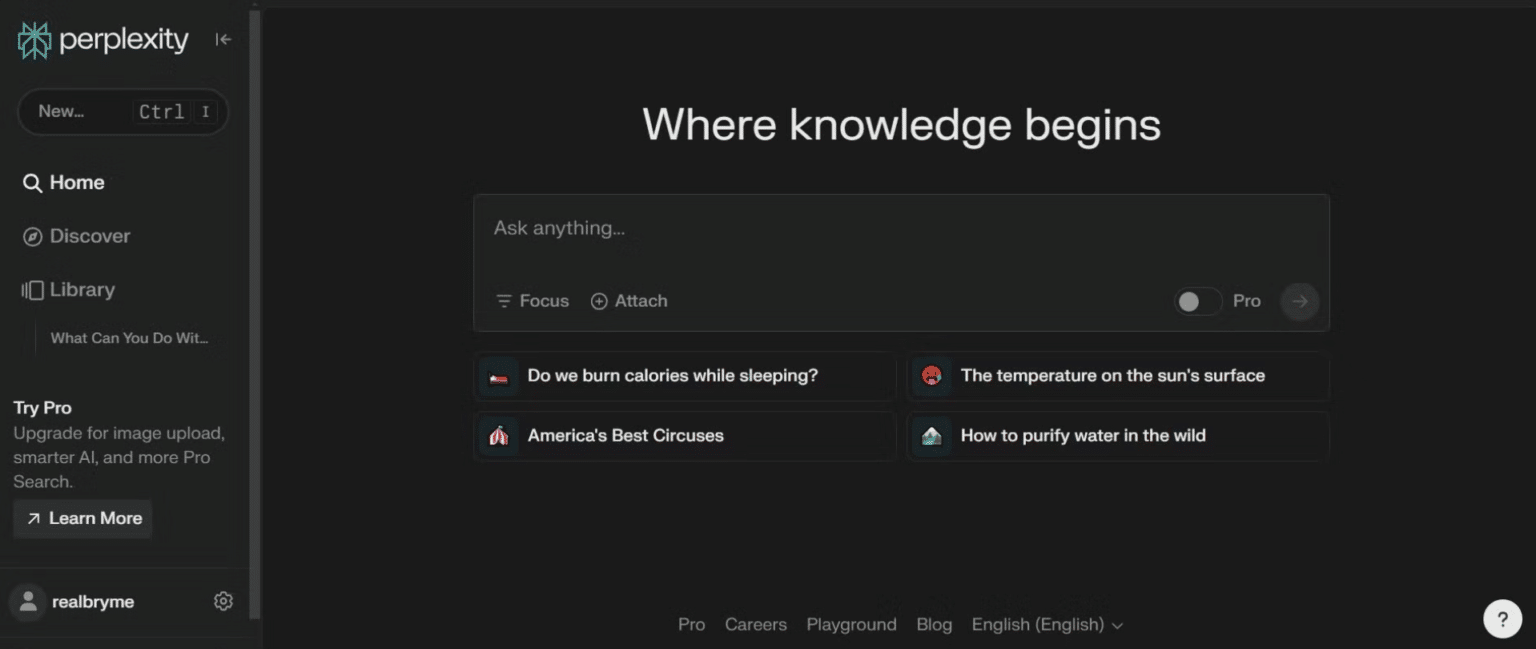Open the Pro link in the footer
This screenshot has width=1536, height=649.
point(692,625)
